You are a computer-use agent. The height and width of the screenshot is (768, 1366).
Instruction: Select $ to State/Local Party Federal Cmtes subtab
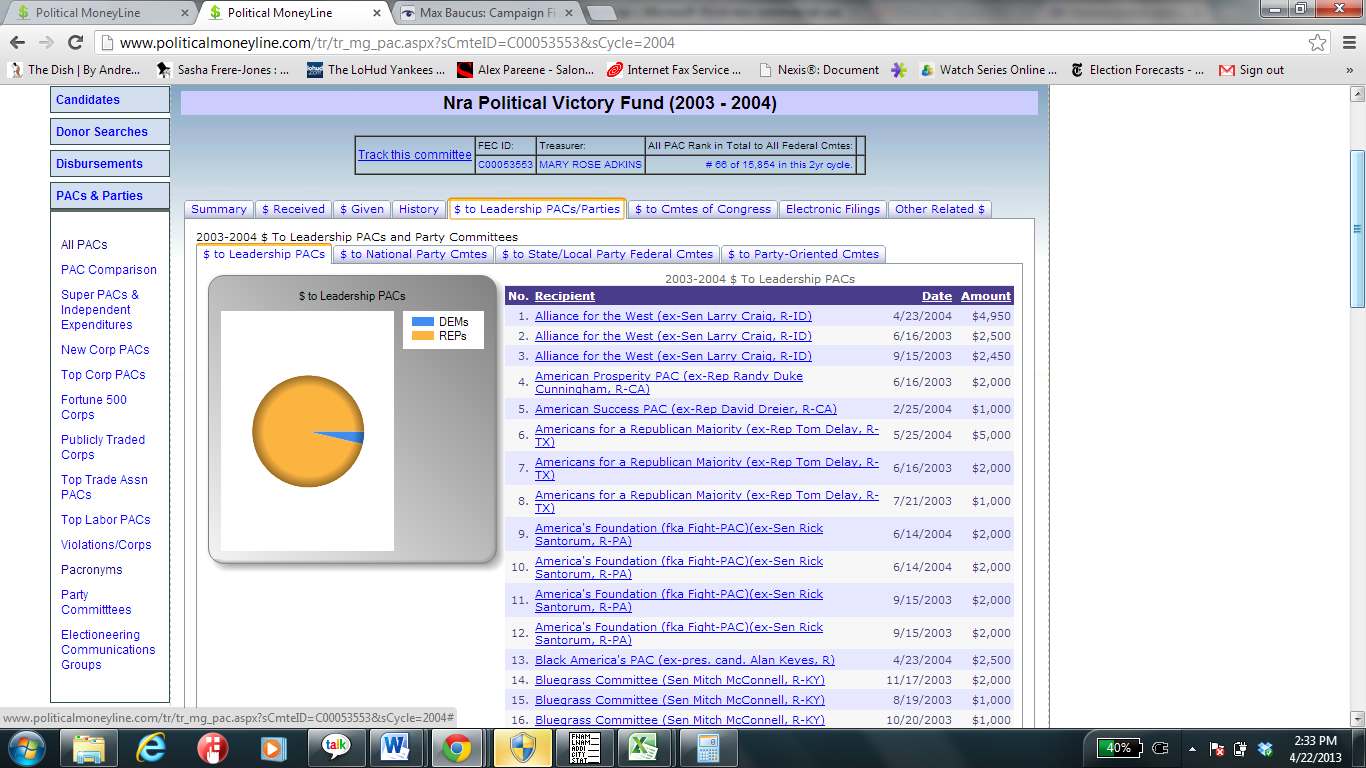point(607,254)
